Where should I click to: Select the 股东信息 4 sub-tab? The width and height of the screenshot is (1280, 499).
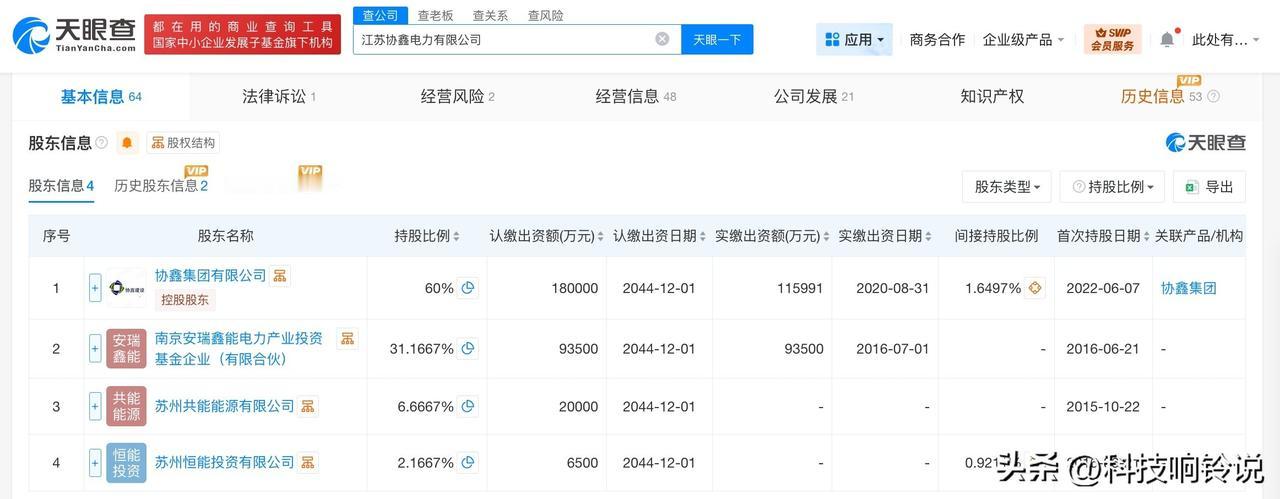pos(61,185)
